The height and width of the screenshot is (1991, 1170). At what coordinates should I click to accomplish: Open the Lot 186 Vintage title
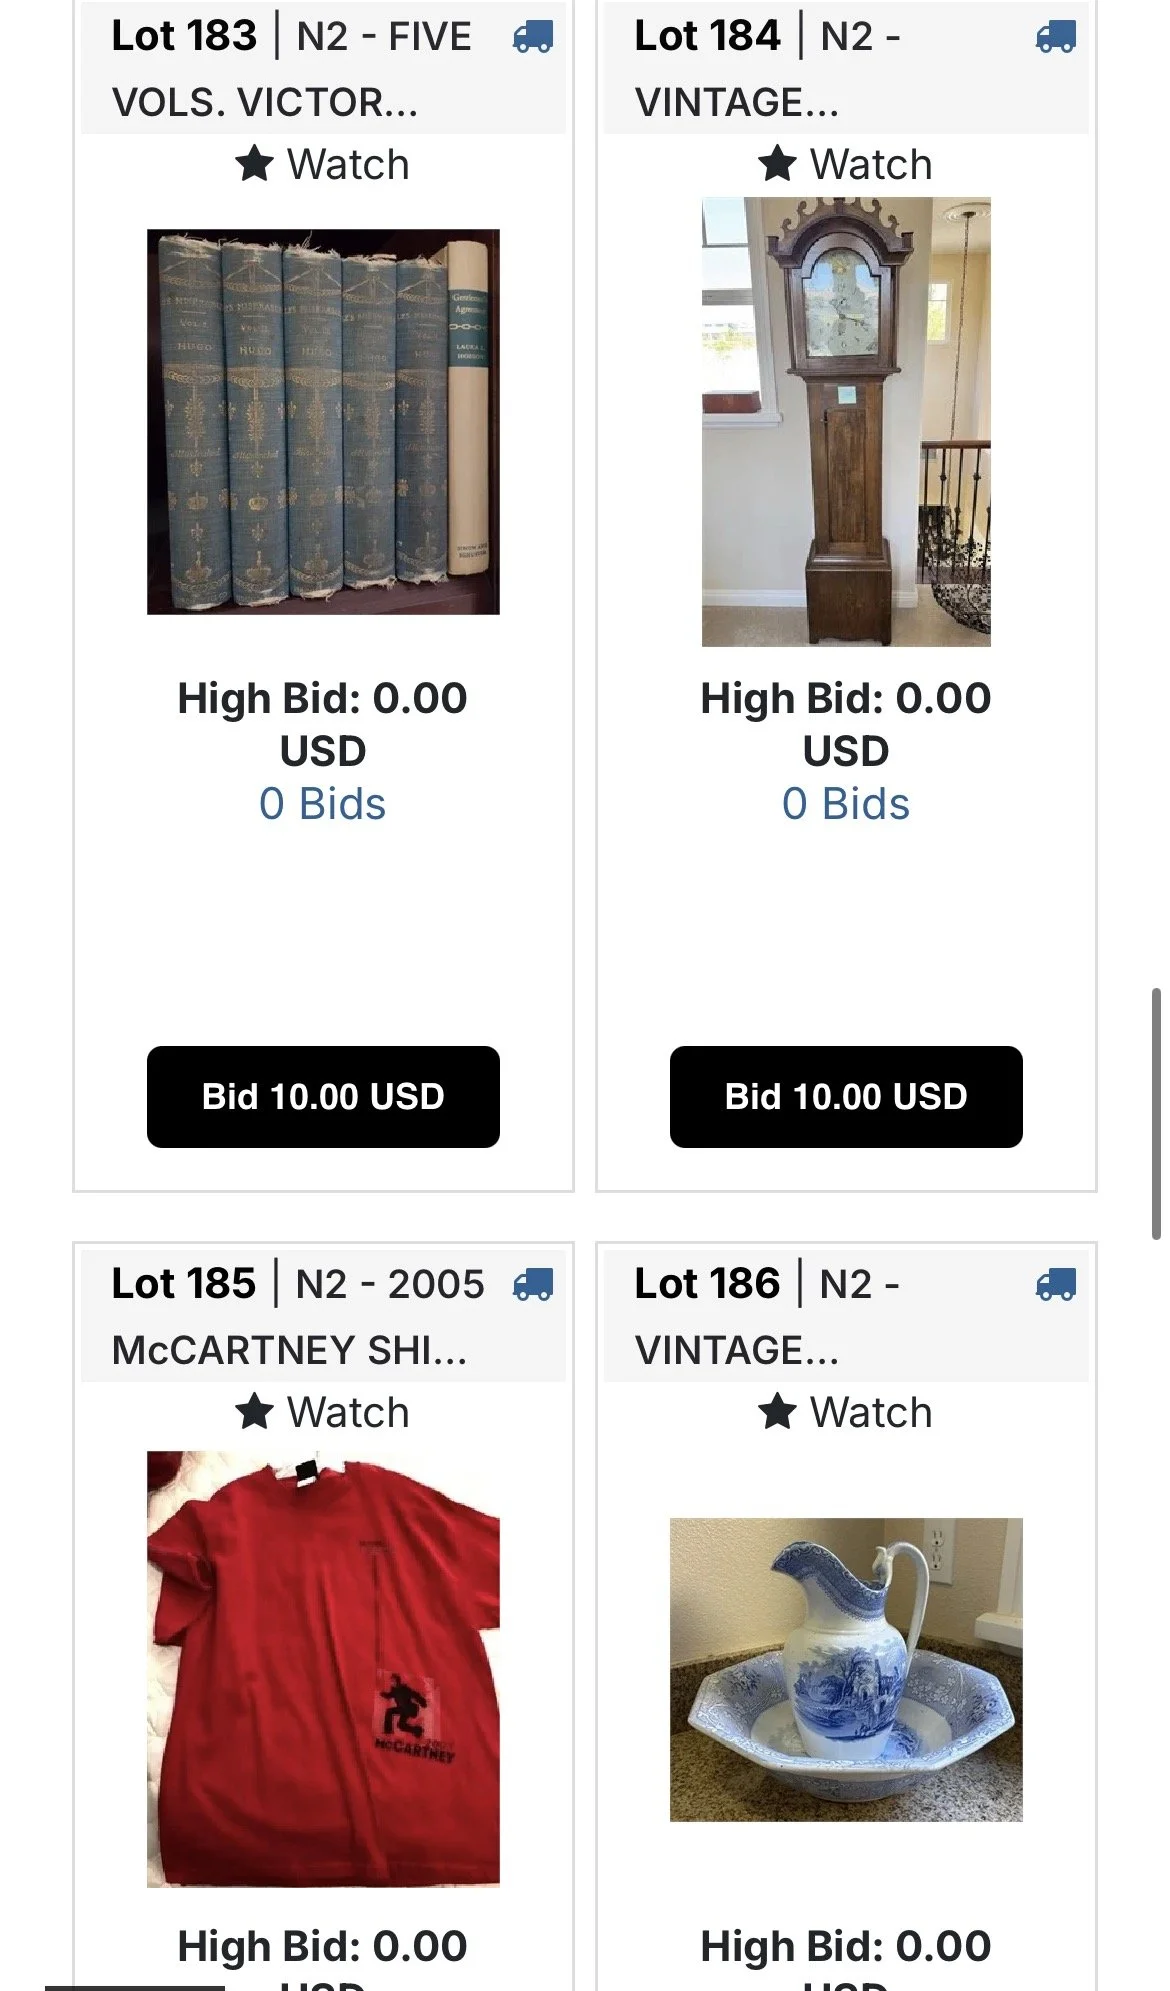pyautogui.click(x=768, y=1316)
